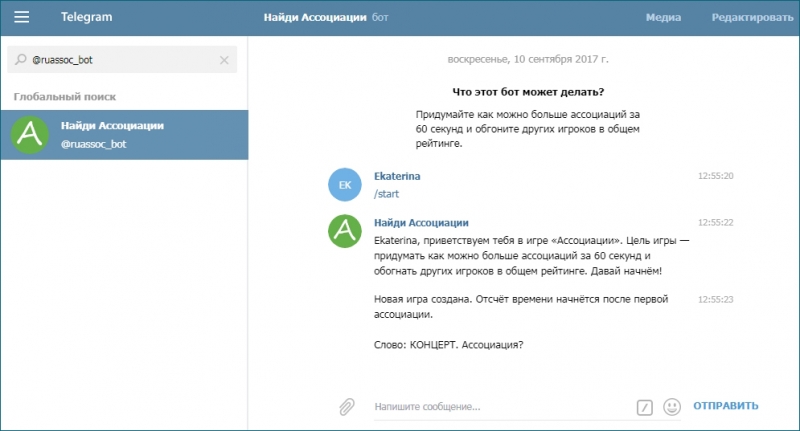The image size is (800, 431).
Task: Attach a file with paperclip icon
Action: (347, 407)
